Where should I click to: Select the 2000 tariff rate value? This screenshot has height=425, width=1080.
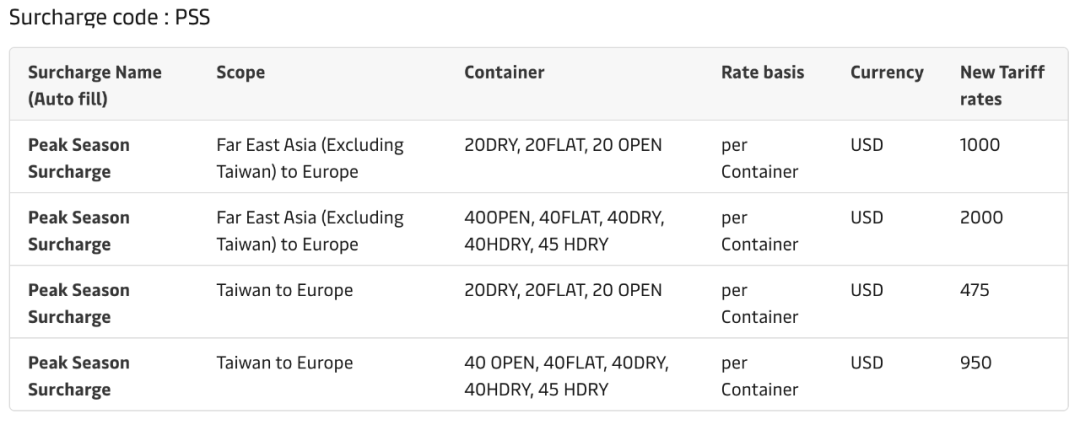pos(981,217)
